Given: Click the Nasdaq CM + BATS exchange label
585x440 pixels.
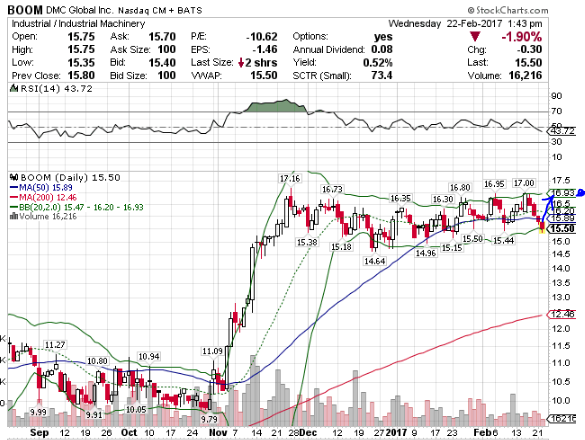Looking at the screenshot, I should (160, 10).
